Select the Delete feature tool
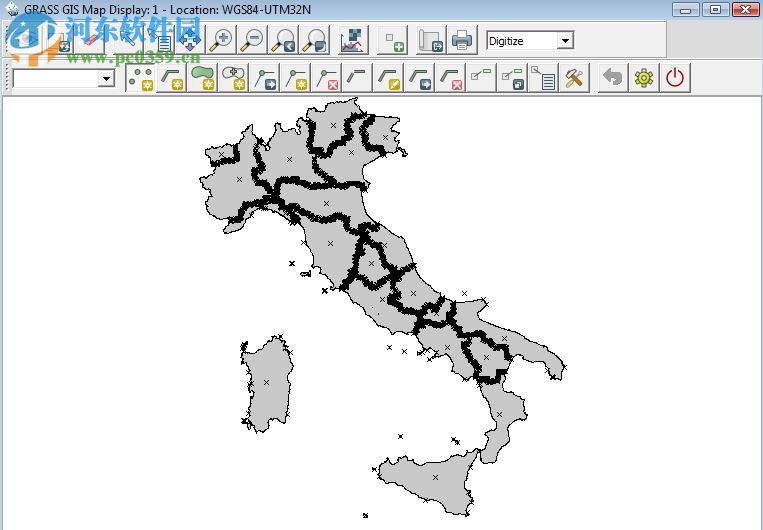The image size is (763, 530). point(451,78)
